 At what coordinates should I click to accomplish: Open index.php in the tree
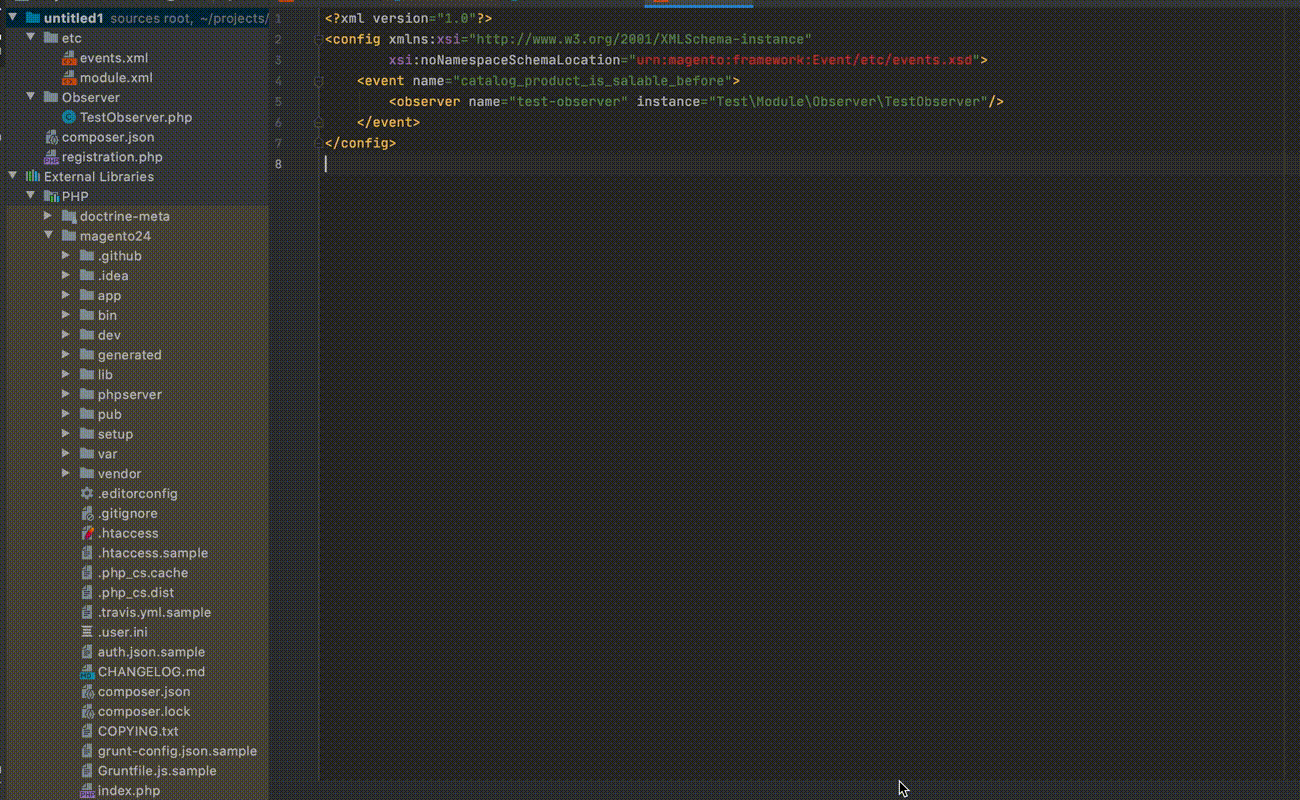coord(128,791)
